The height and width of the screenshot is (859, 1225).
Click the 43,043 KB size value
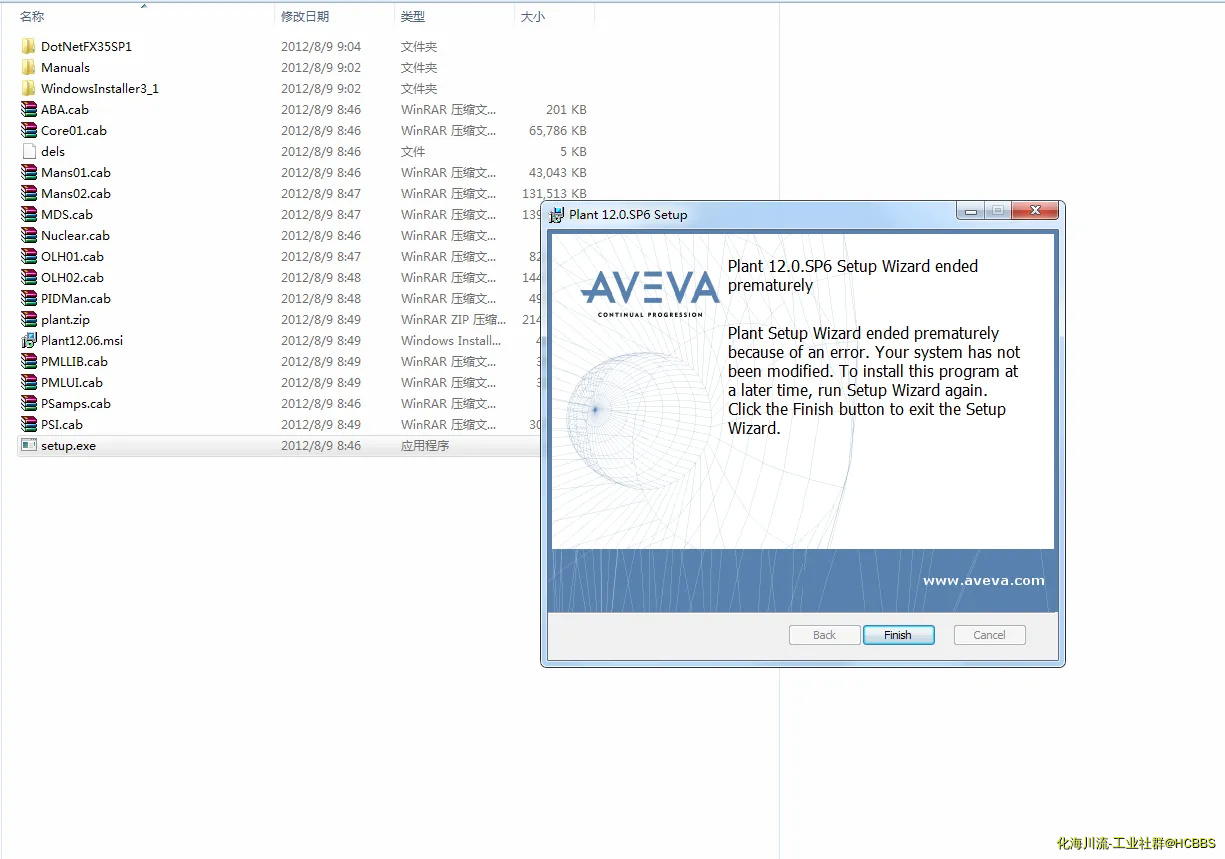click(x=558, y=172)
